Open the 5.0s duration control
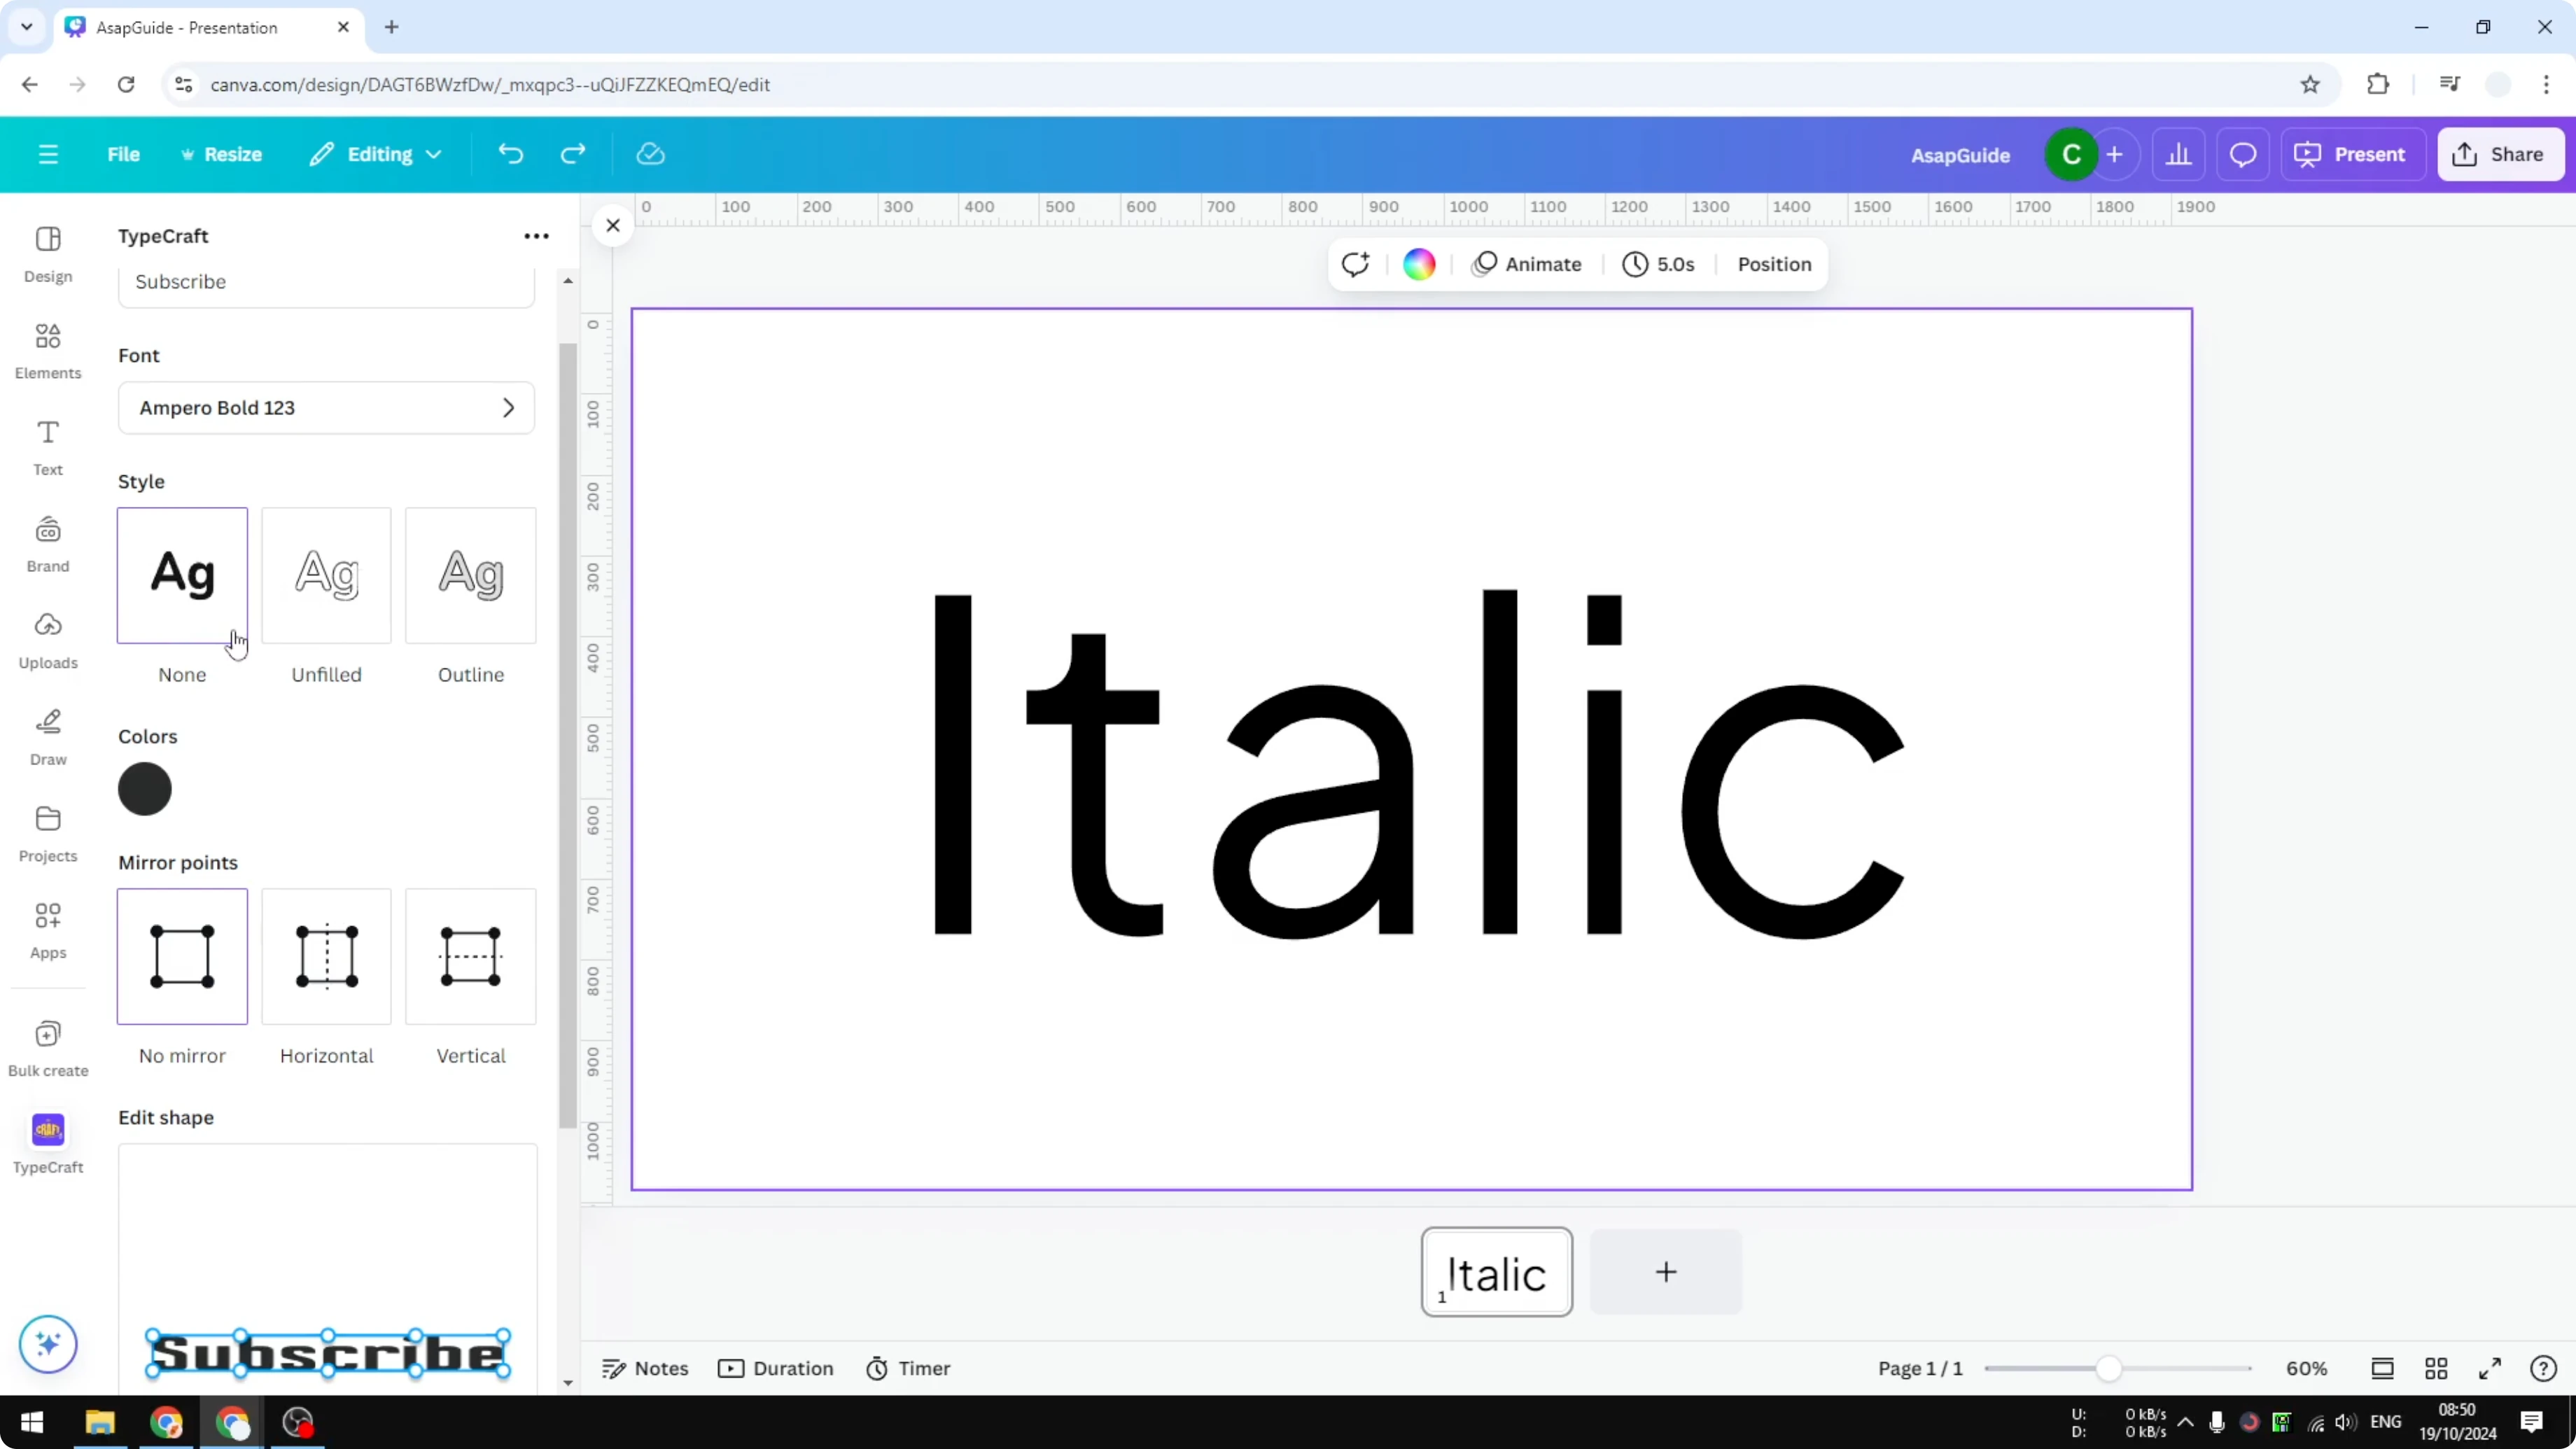This screenshot has height=1449, width=2576. (1658, 264)
